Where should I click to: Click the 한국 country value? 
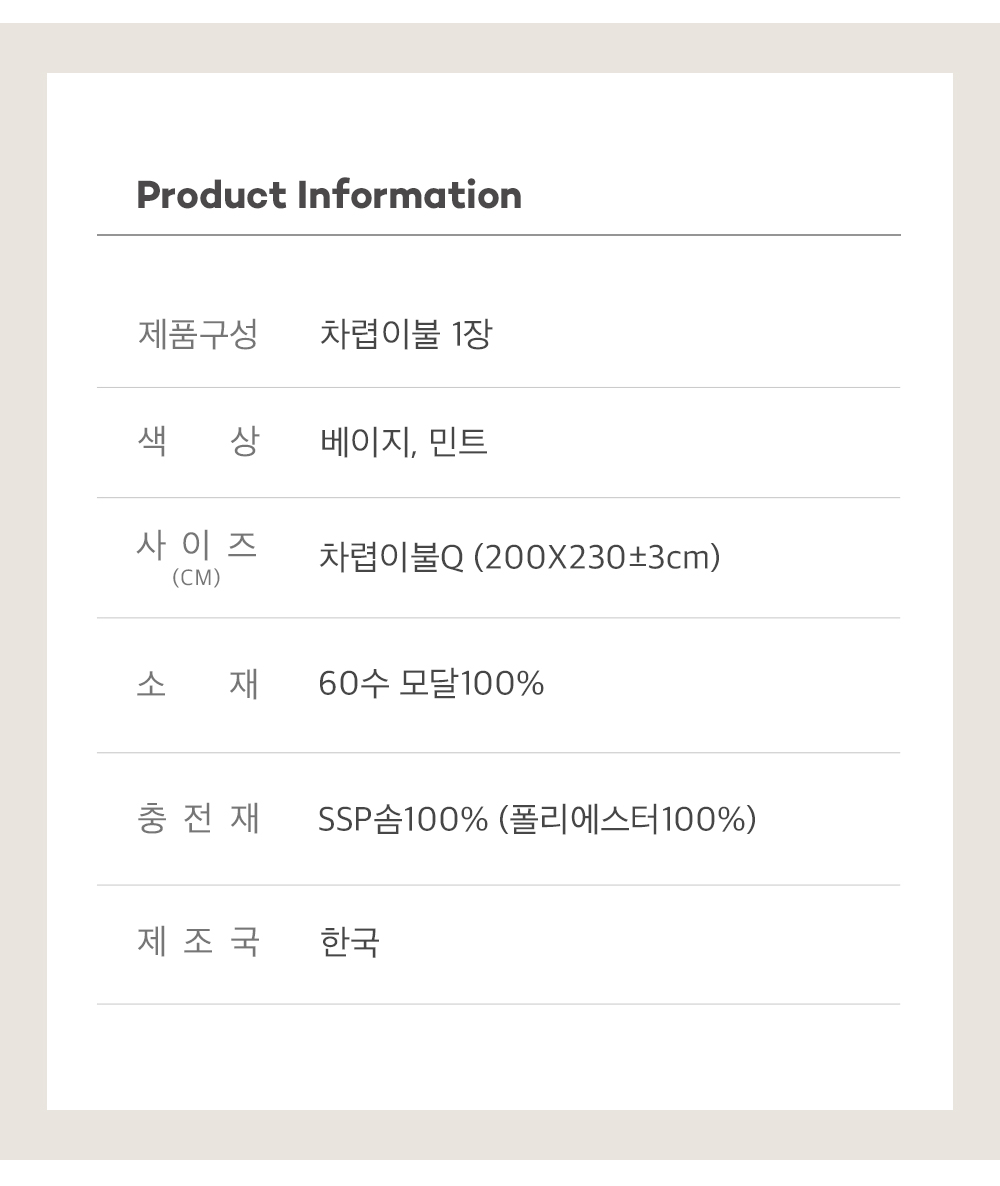coord(349,942)
